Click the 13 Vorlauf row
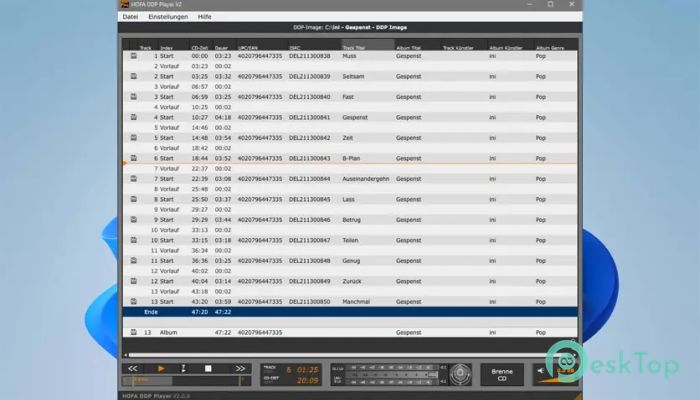700x400 pixels. pyautogui.click(x=350, y=291)
